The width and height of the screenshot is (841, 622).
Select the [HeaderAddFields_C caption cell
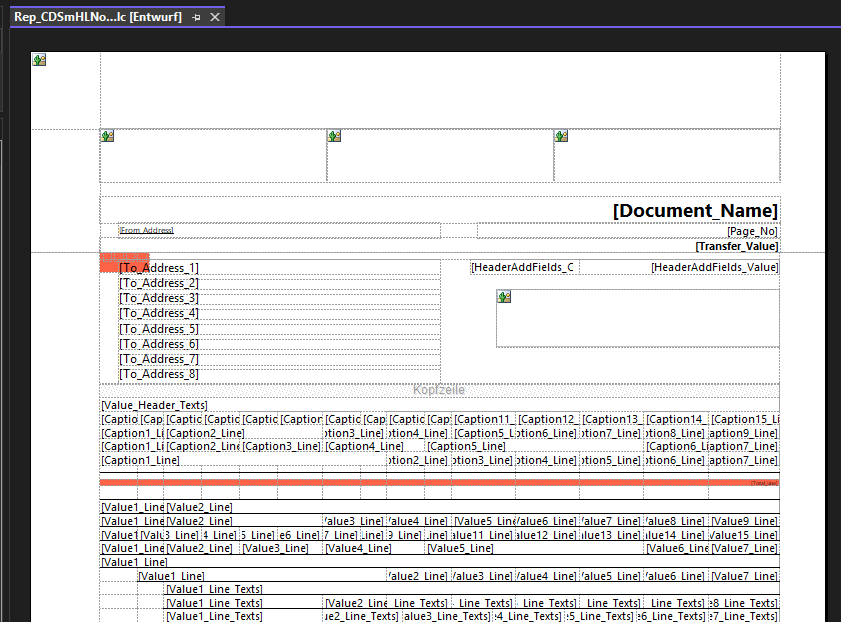pyautogui.click(x=525, y=267)
